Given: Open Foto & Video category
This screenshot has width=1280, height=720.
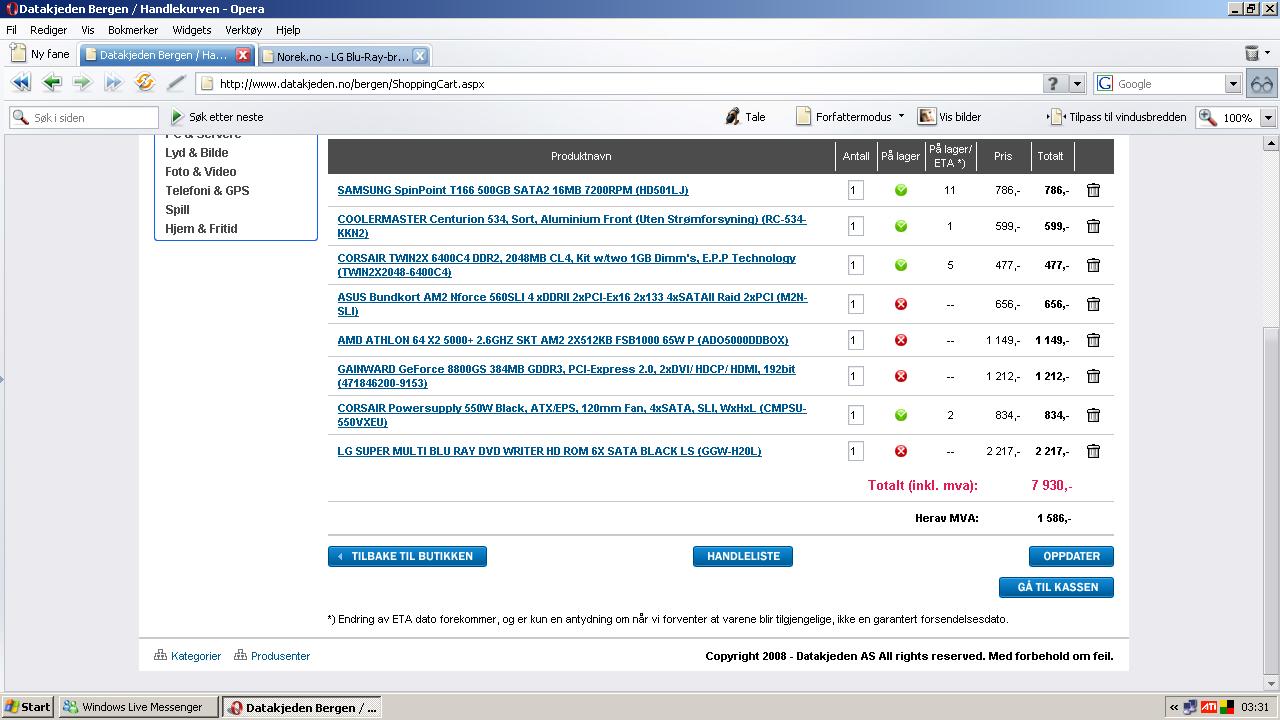Looking at the screenshot, I should point(201,172).
